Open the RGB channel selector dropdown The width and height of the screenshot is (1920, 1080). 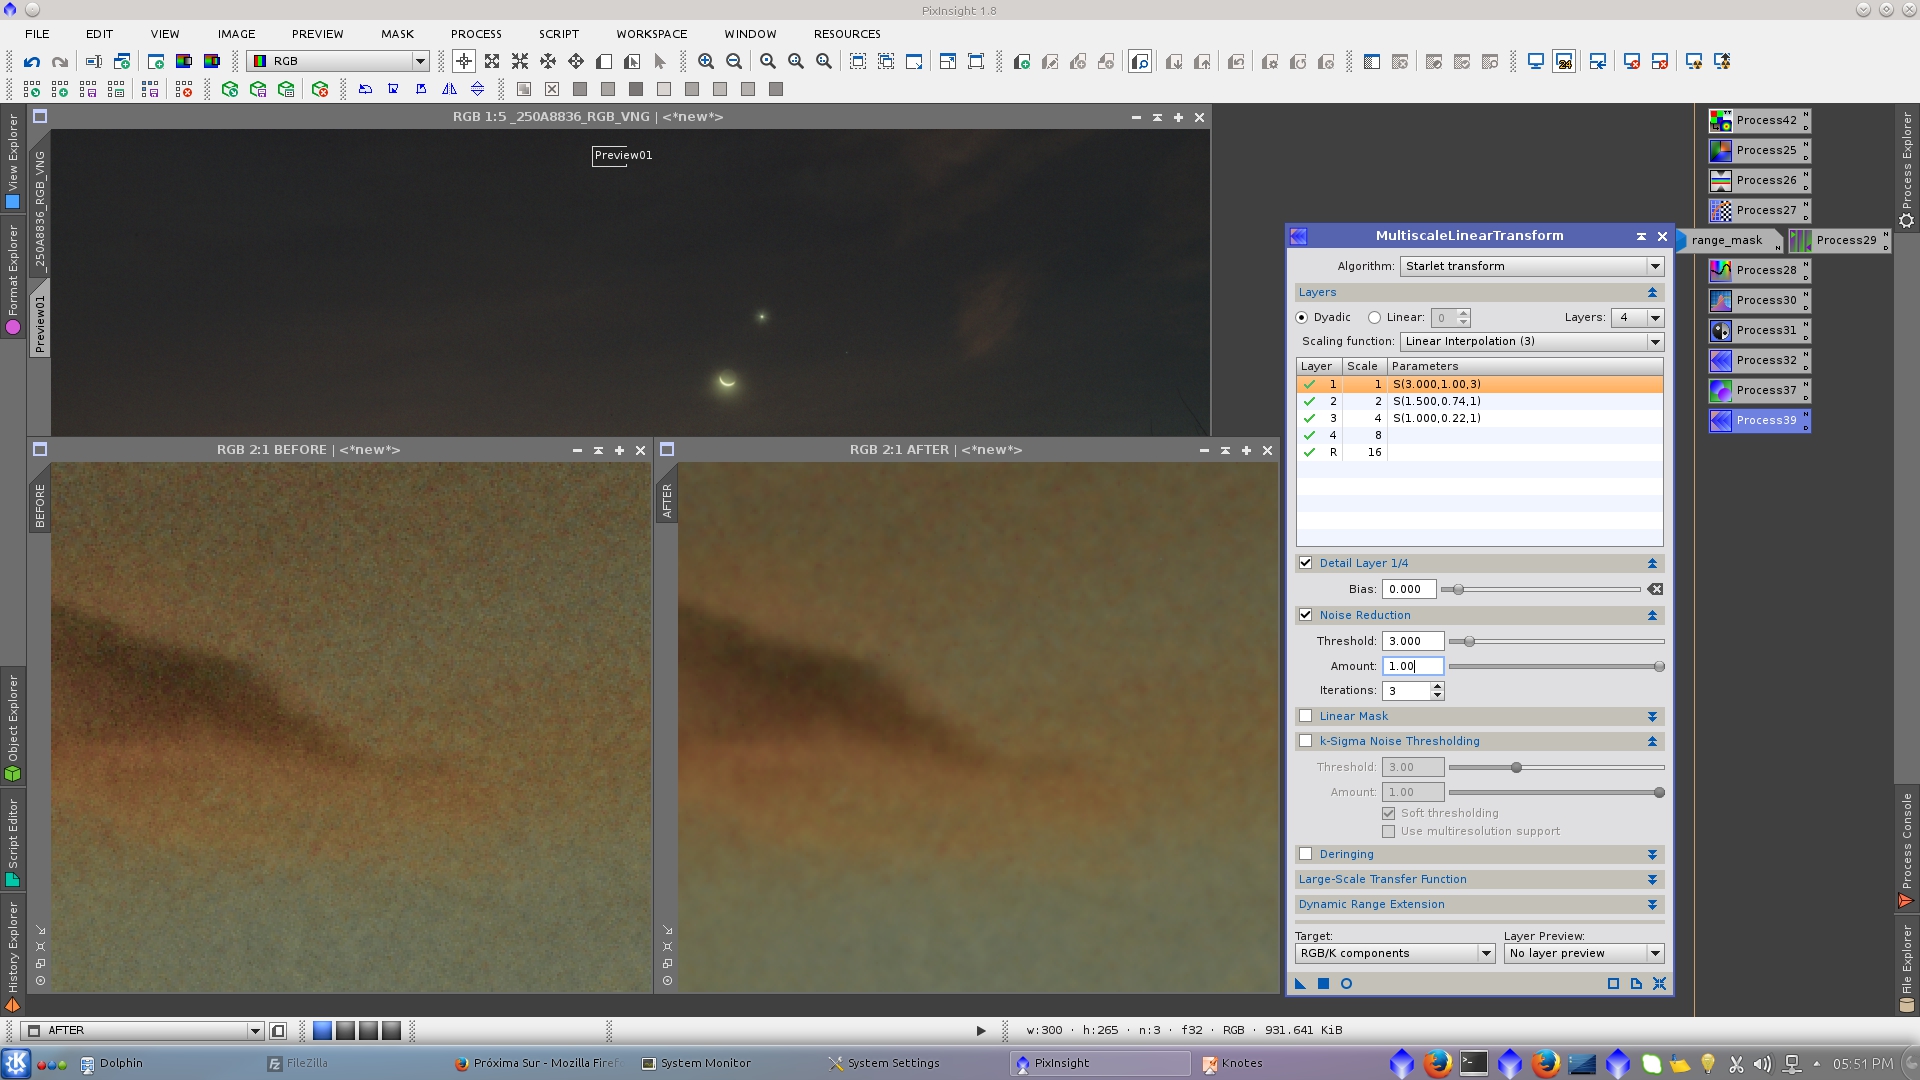(x=338, y=61)
